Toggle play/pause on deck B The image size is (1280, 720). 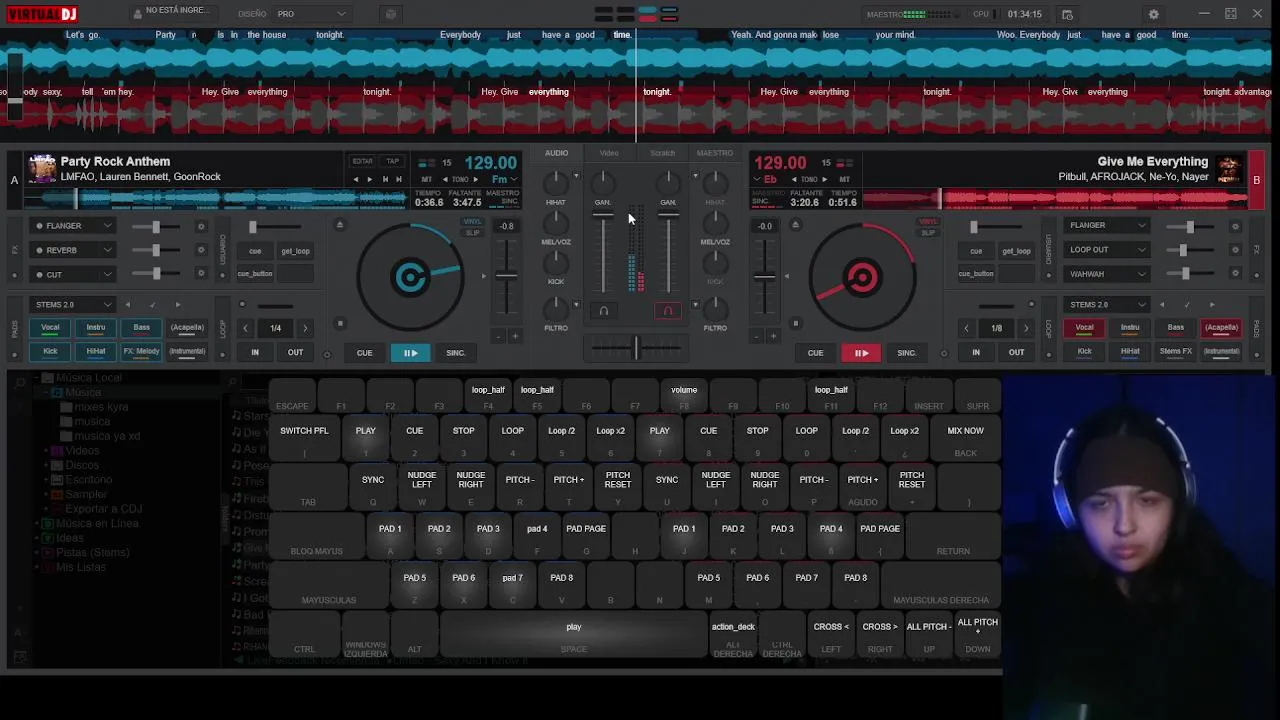861,353
